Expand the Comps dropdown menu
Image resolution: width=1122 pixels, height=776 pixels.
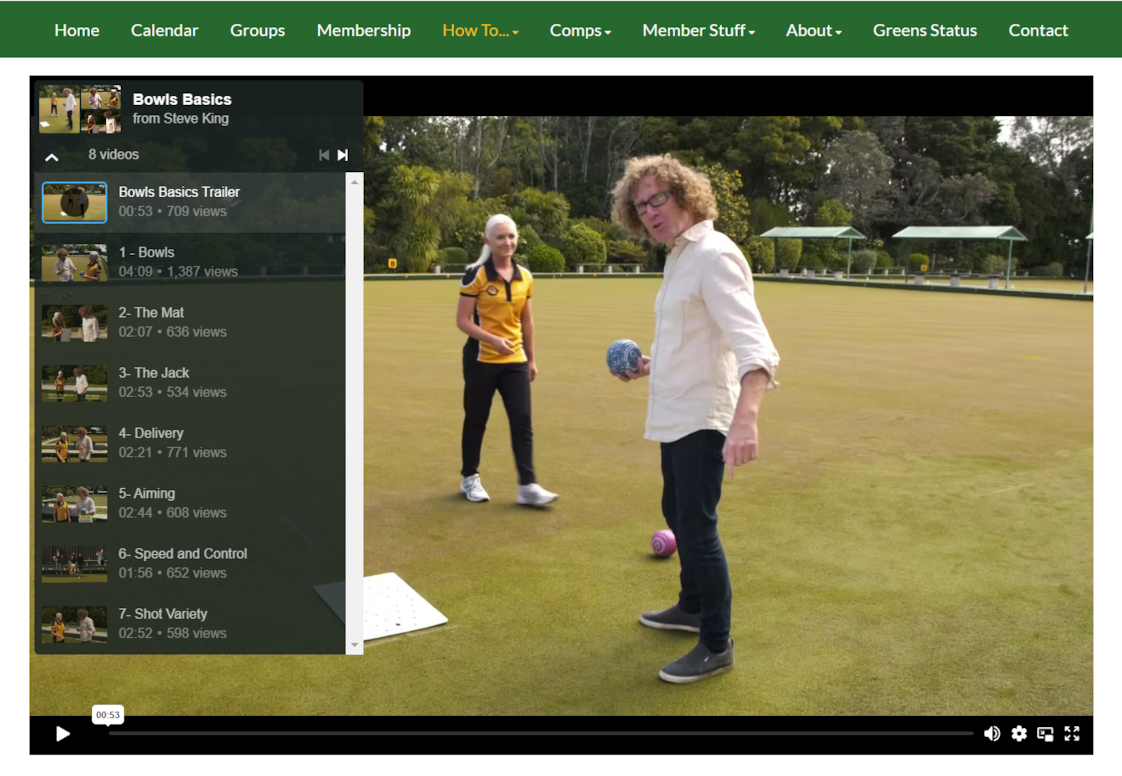pos(580,31)
